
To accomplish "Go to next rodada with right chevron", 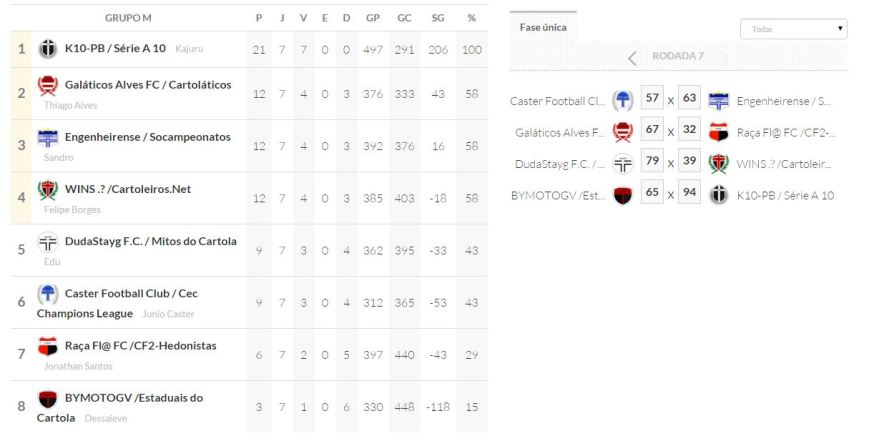I will pos(725,57).
